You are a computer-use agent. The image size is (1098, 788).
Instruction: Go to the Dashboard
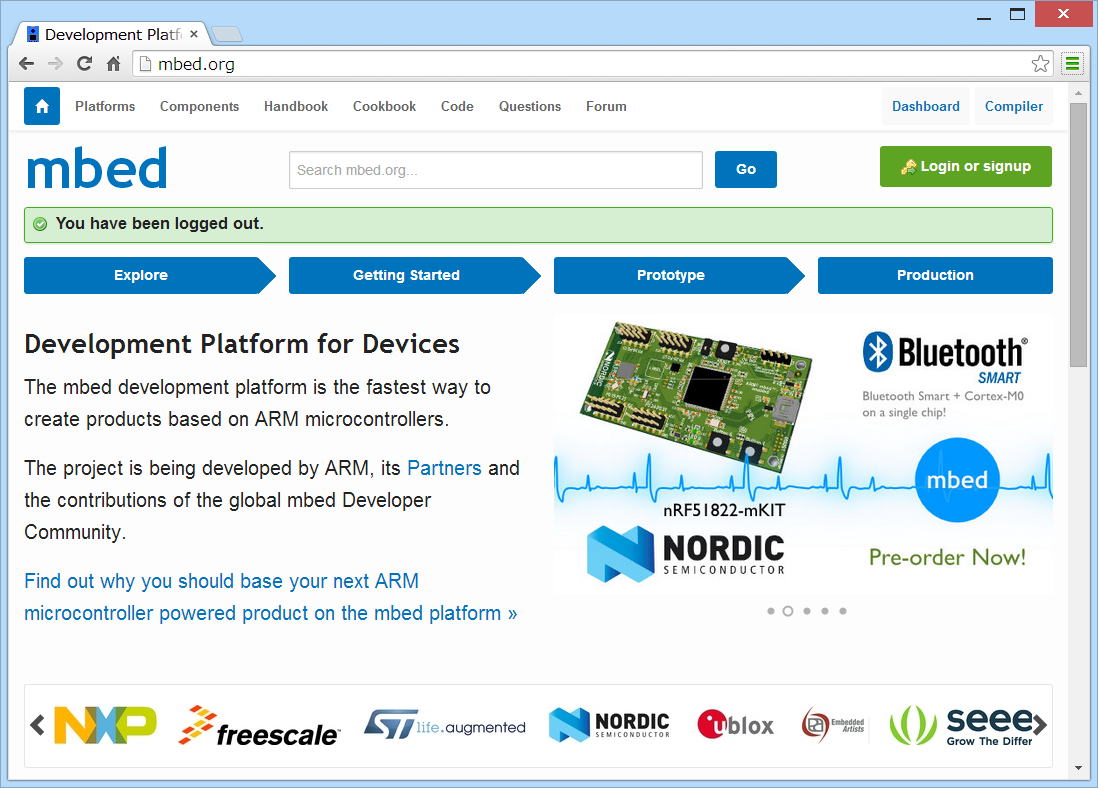coord(925,106)
